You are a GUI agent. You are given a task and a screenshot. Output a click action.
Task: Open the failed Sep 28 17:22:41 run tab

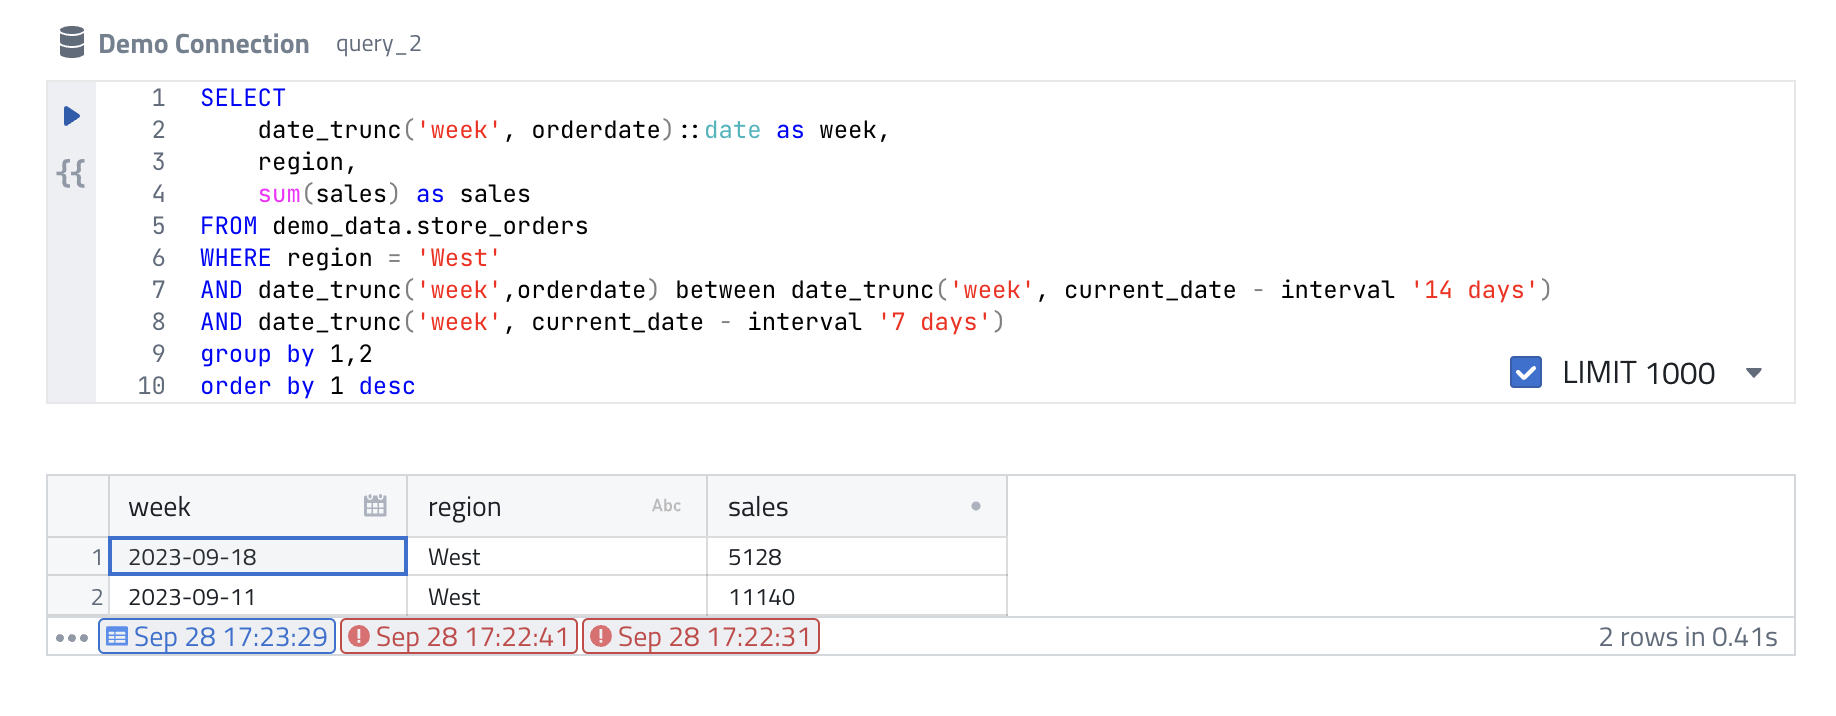(459, 637)
